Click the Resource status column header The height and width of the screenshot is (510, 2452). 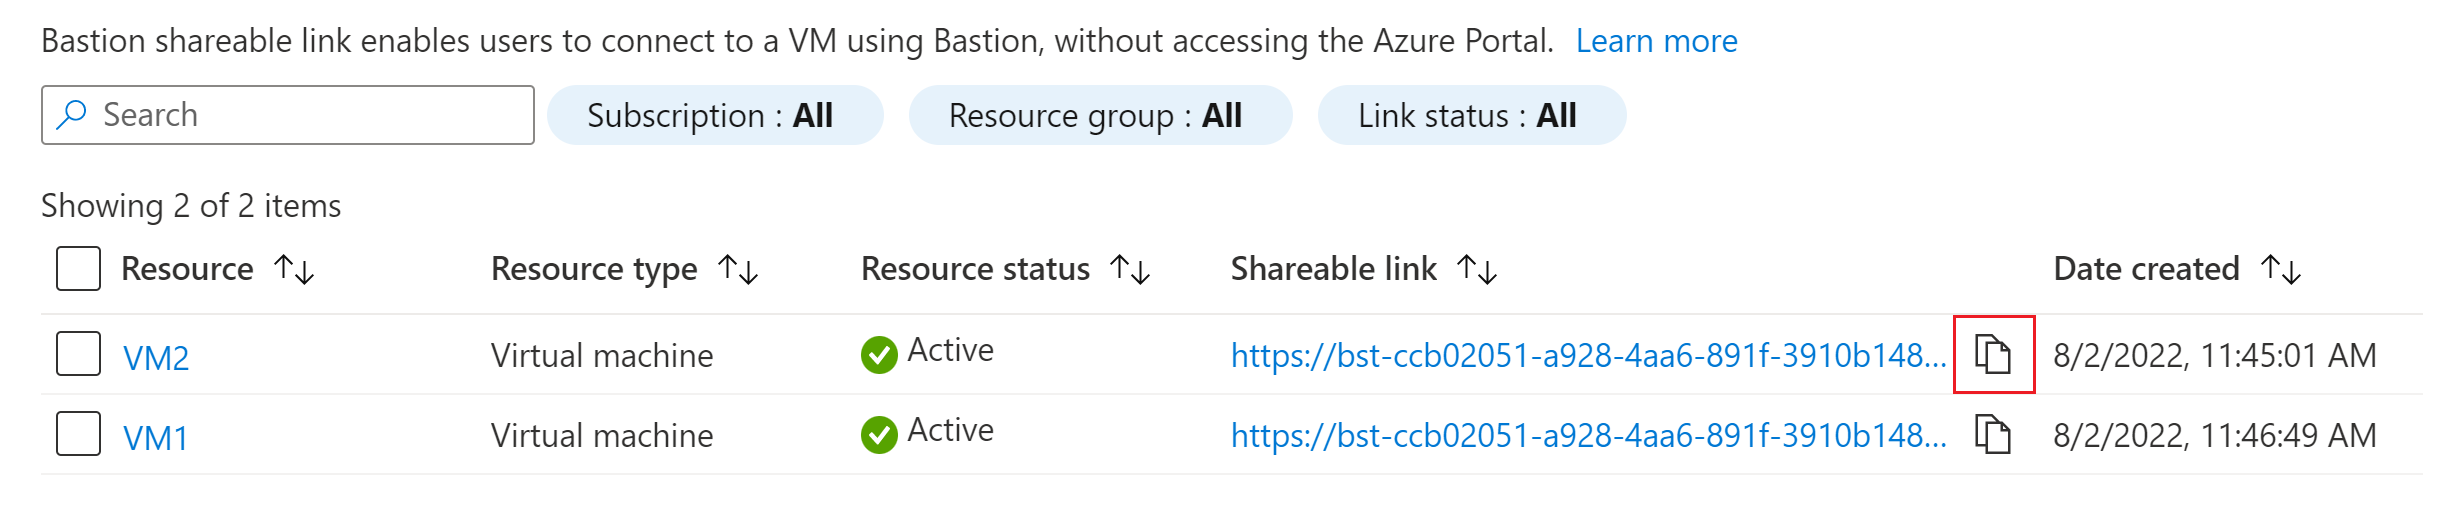click(975, 269)
